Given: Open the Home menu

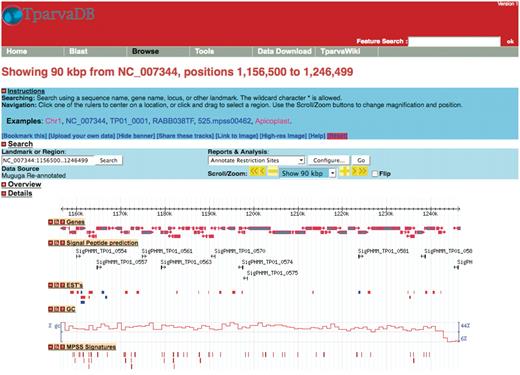Looking at the screenshot, I should click(x=17, y=51).
